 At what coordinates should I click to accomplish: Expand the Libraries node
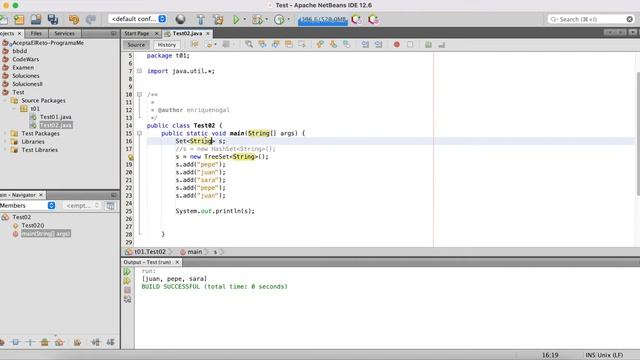pyautogui.click(x=5, y=142)
